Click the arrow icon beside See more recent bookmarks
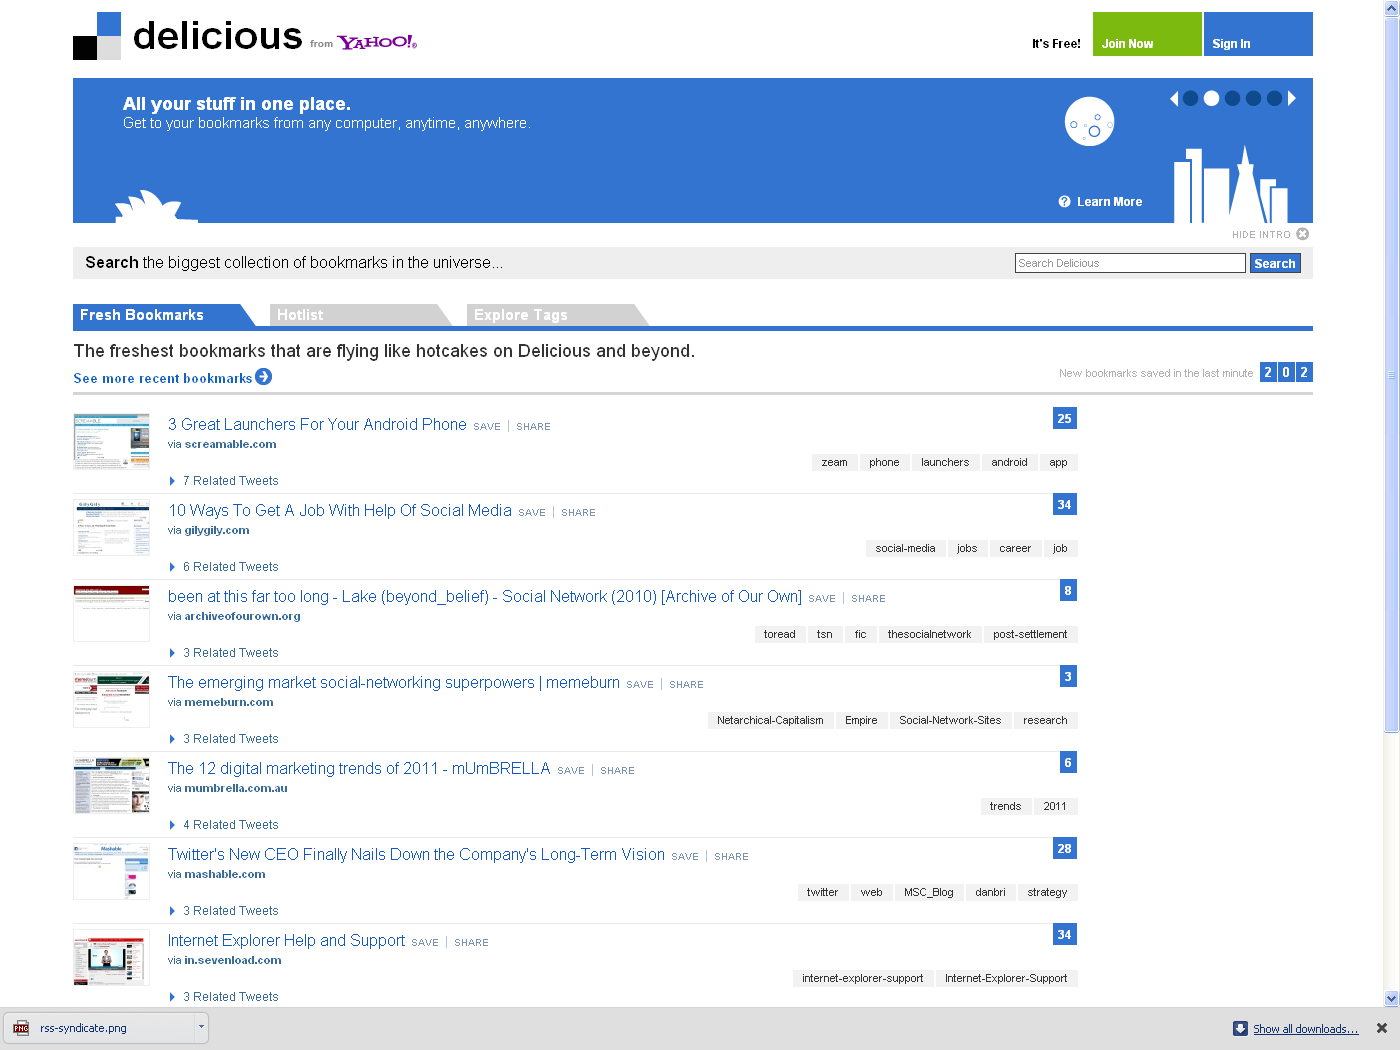1400x1050 pixels. (263, 377)
